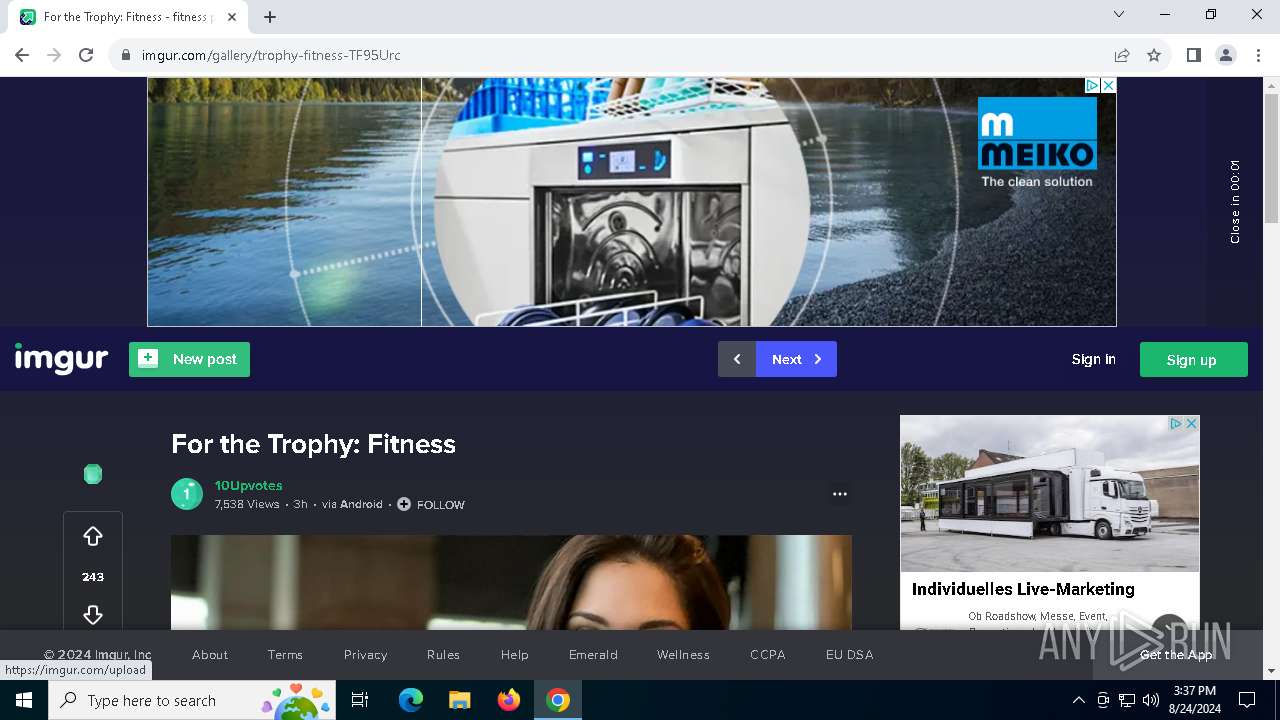
Task: Open the CCPA footer link
Action: pos(768,655)
